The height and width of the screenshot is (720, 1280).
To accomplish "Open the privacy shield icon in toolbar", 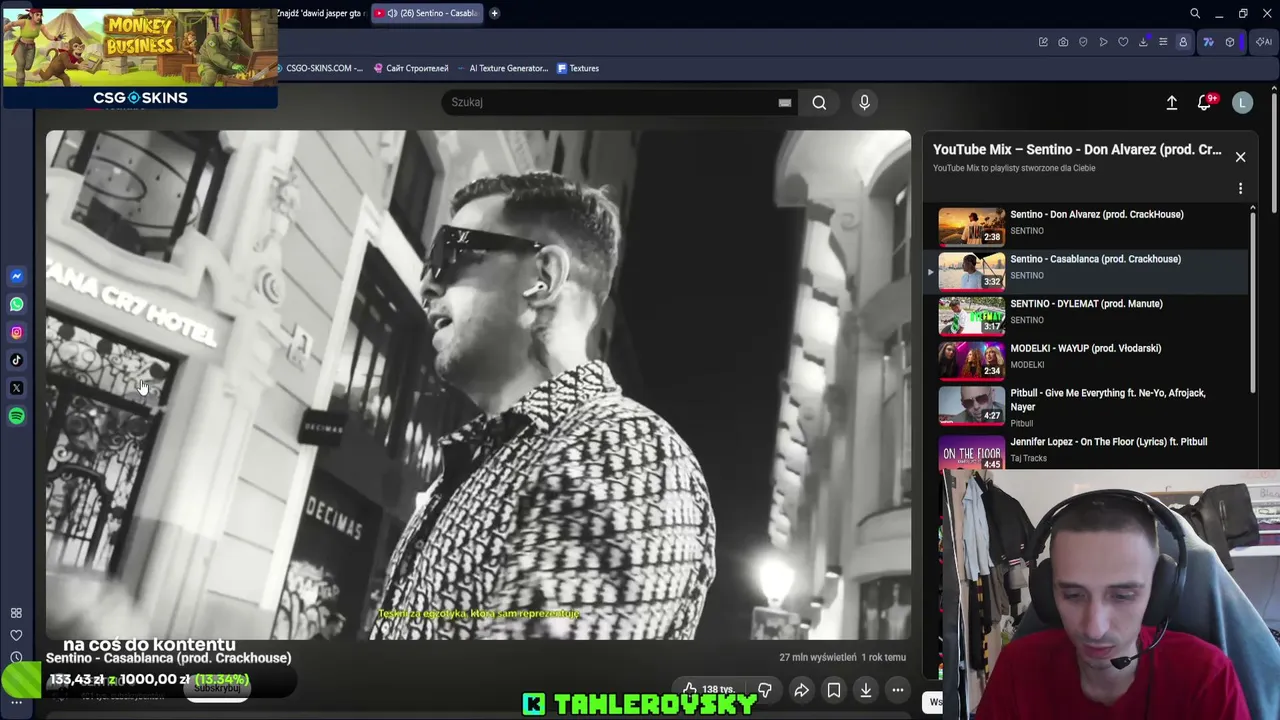I will [x=1083, y=42].
